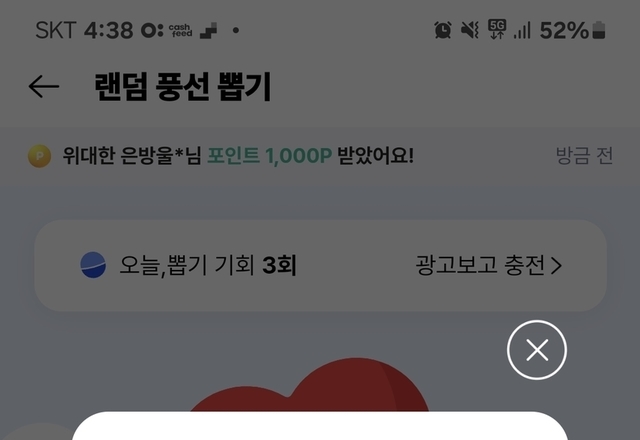
Task: Tap the white popup card
Action: (x=320, y=426)
